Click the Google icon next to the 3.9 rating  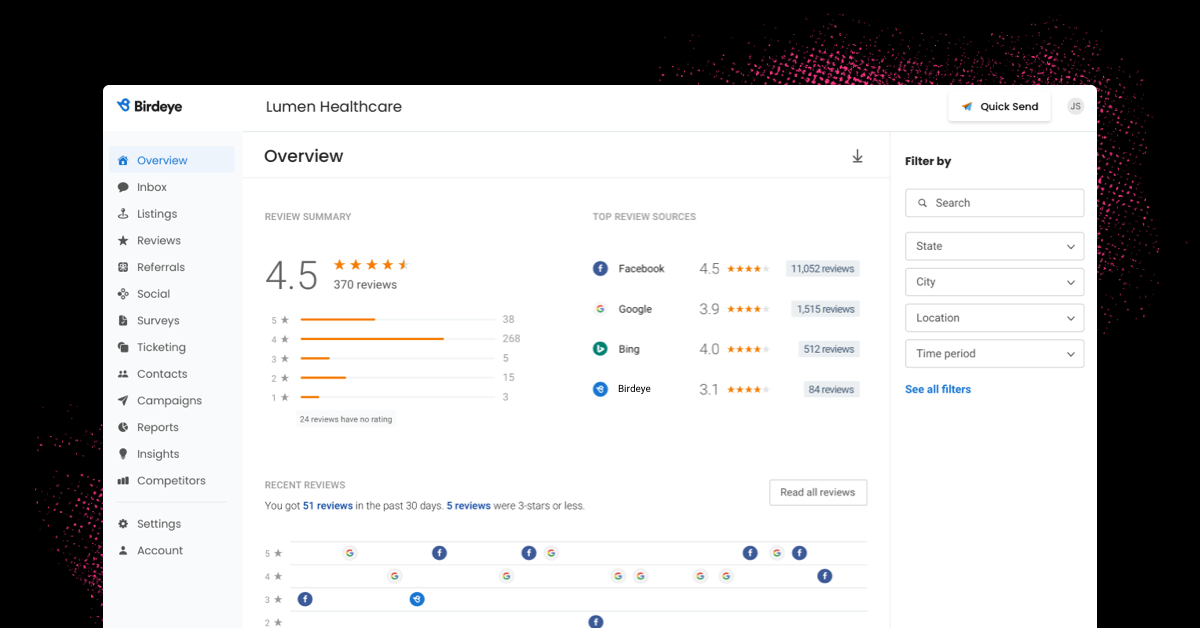(600, 308)
